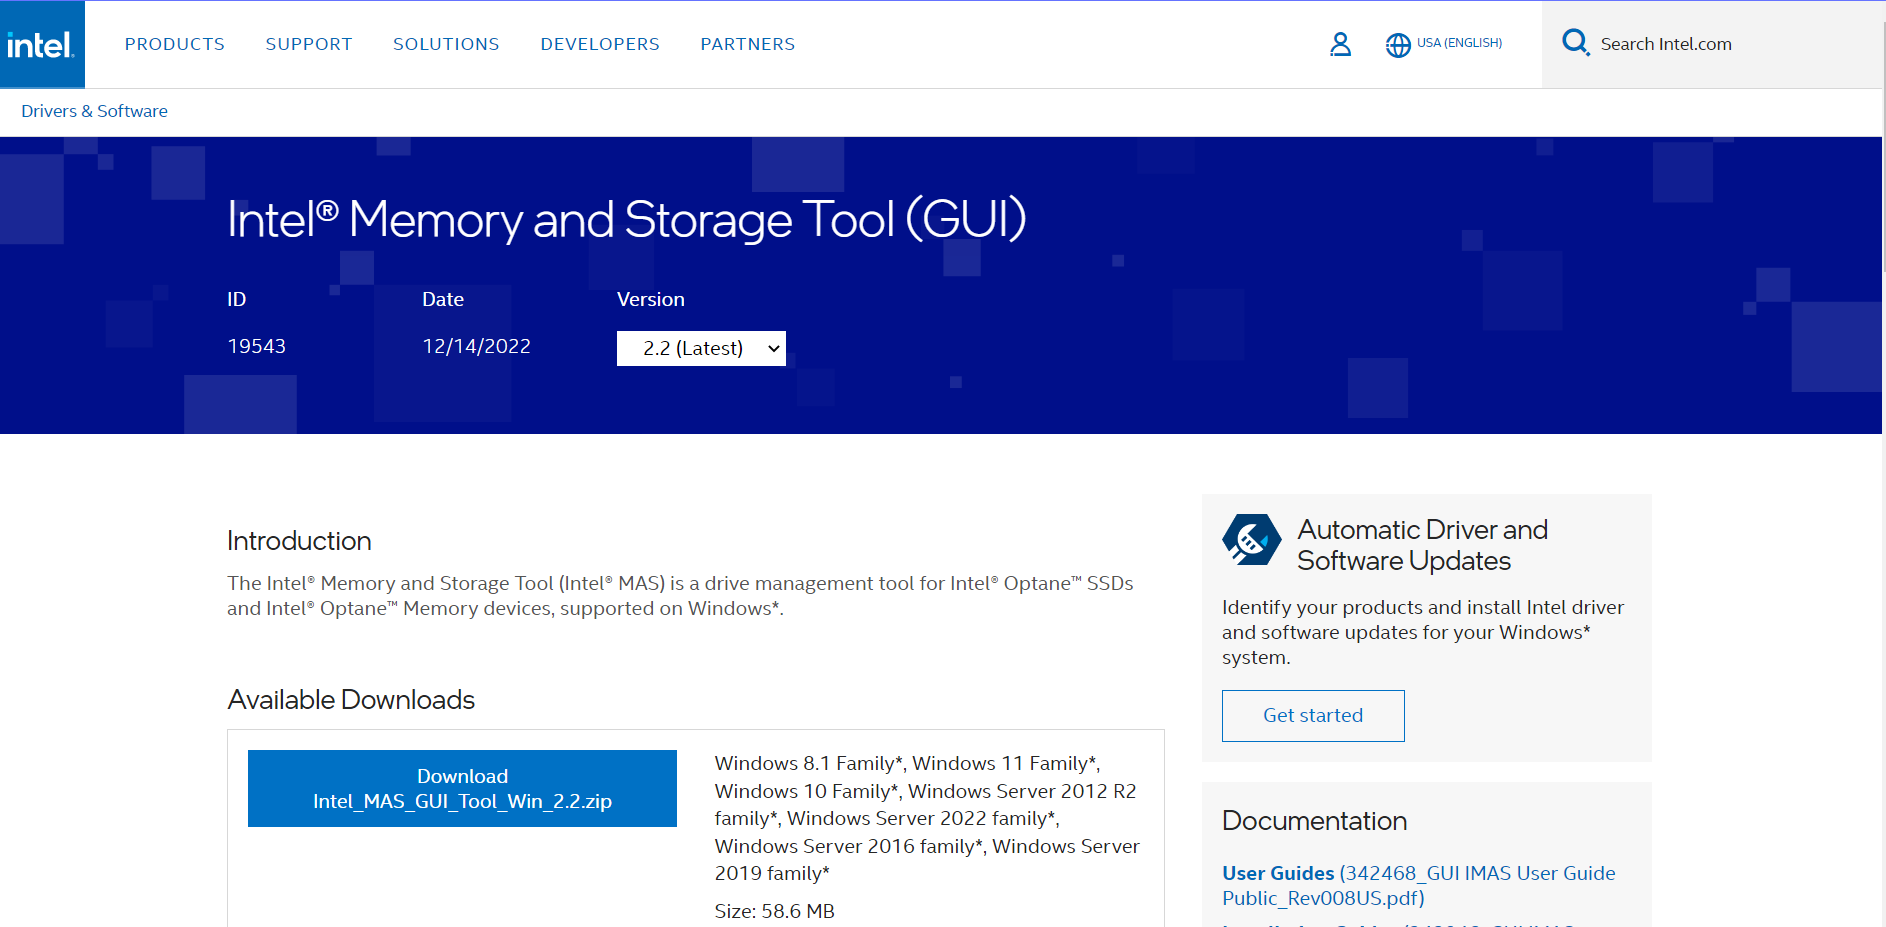Viewport: 1886px width, 927px height.
Task: Go to Drivers & Software breadcrumb
Action: [x=94, y=111]
